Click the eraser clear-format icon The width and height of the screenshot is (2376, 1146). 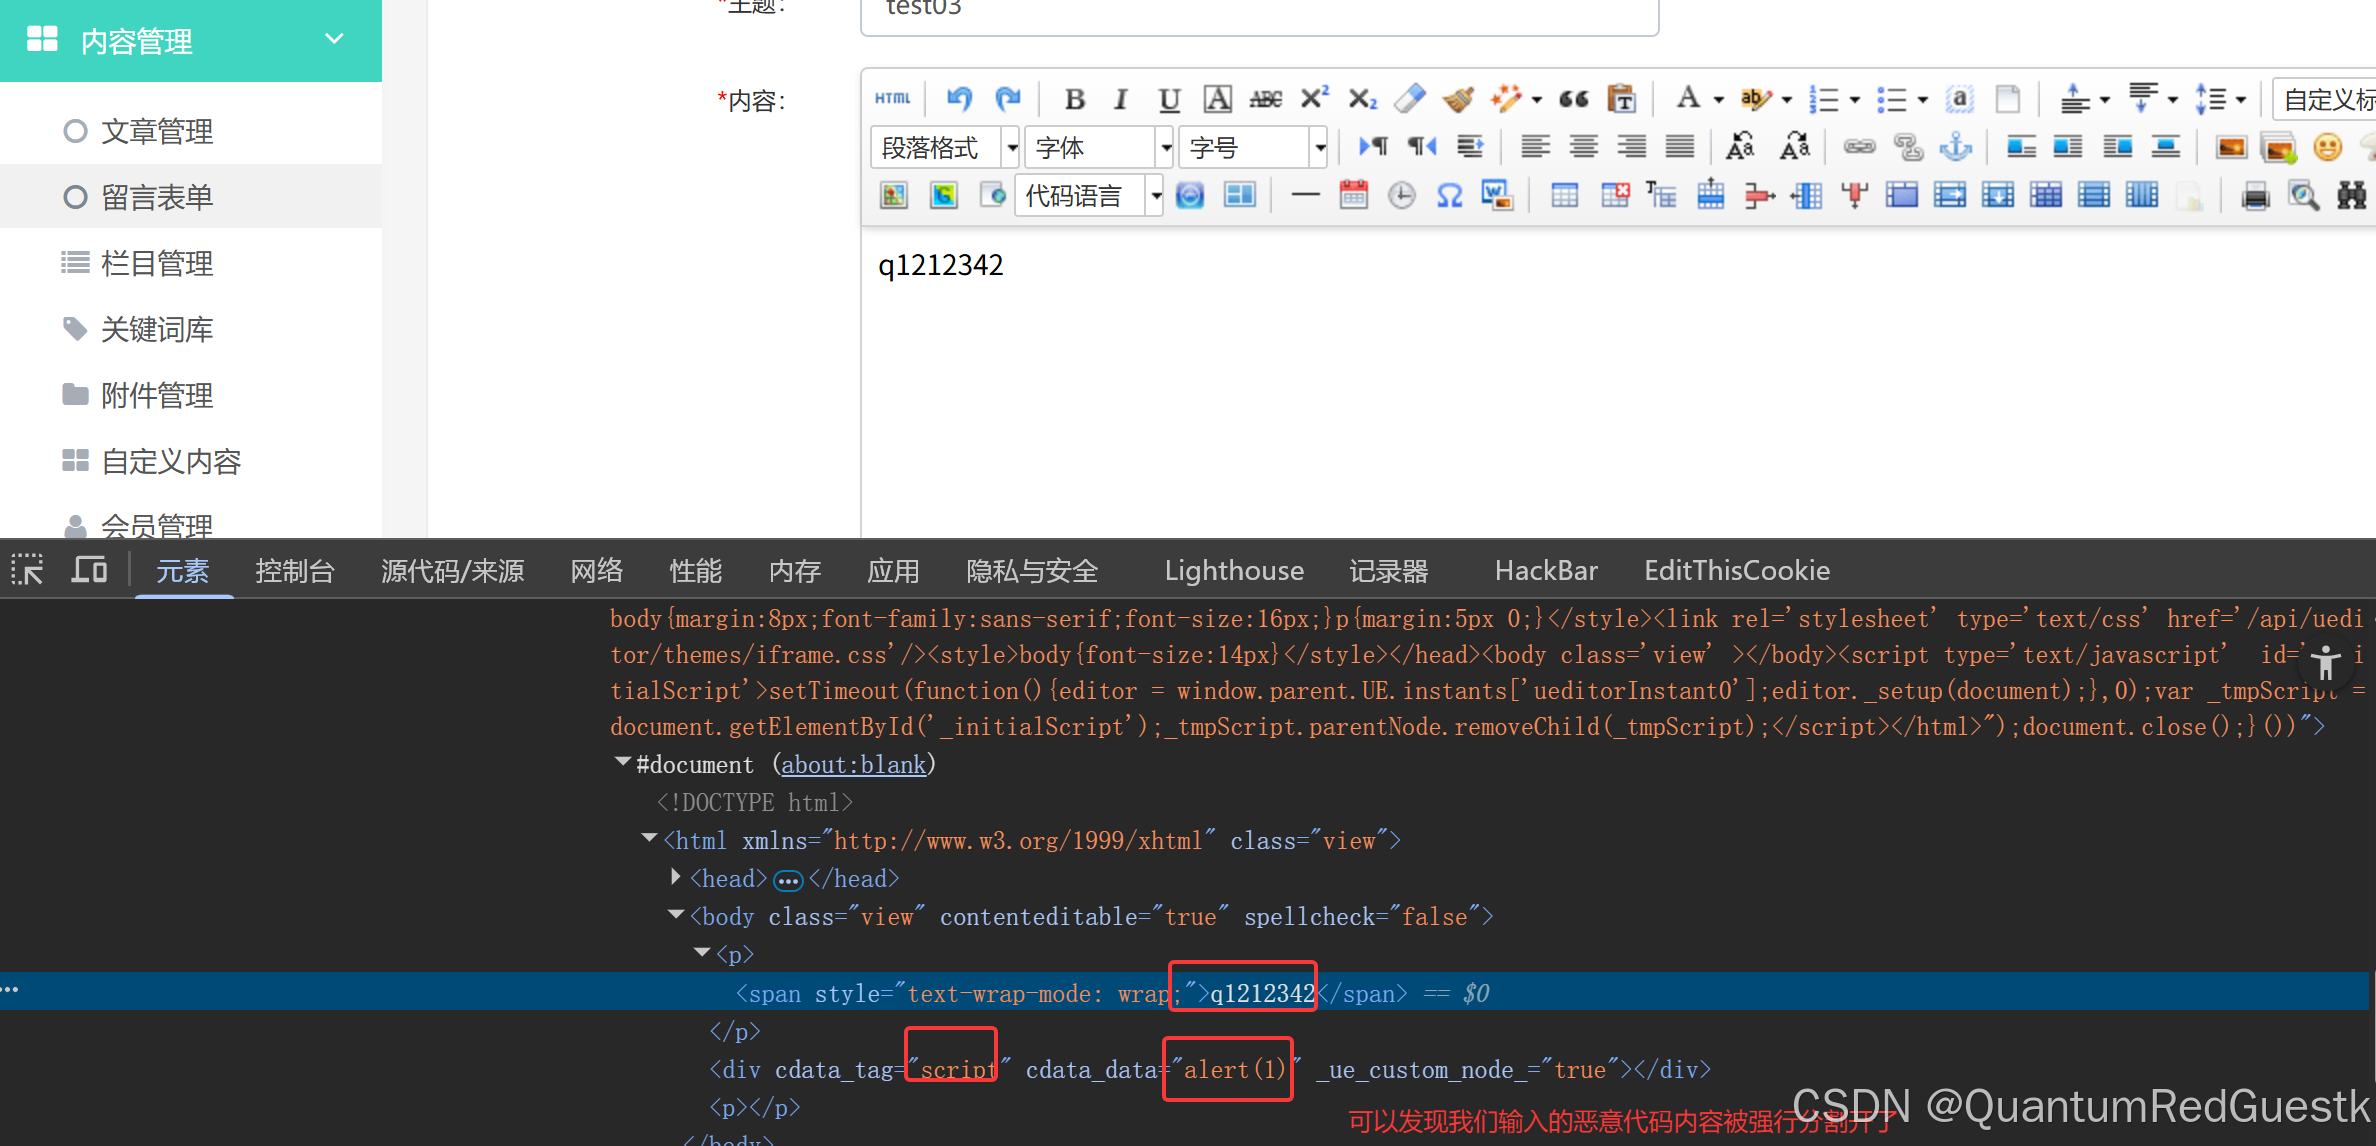click(1410, 99)
